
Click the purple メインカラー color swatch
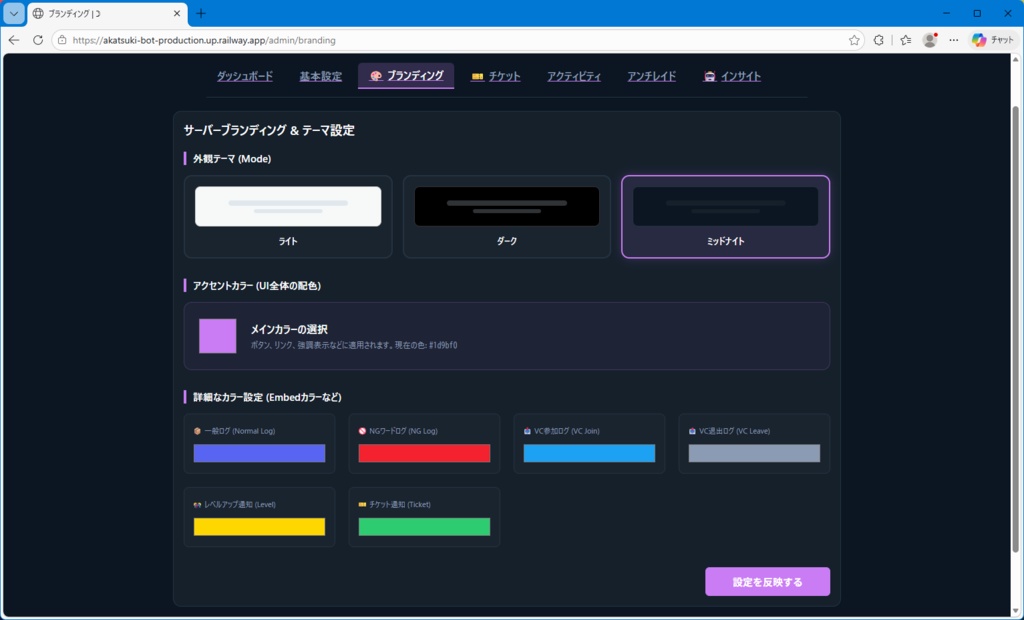pyautogui.click(x=219, y=335)
